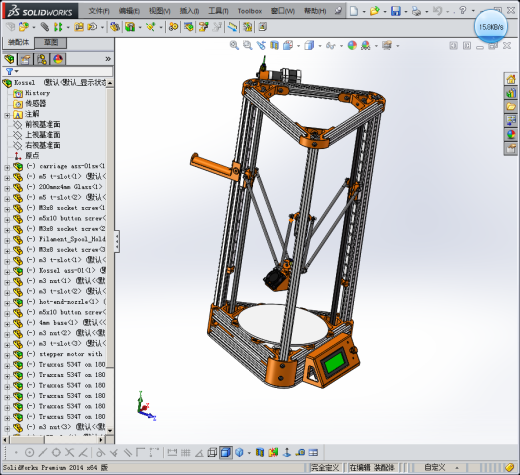Click the green LCD screen on the model
Viewport: 520px width, 475px height.
[x=334, y=362]
